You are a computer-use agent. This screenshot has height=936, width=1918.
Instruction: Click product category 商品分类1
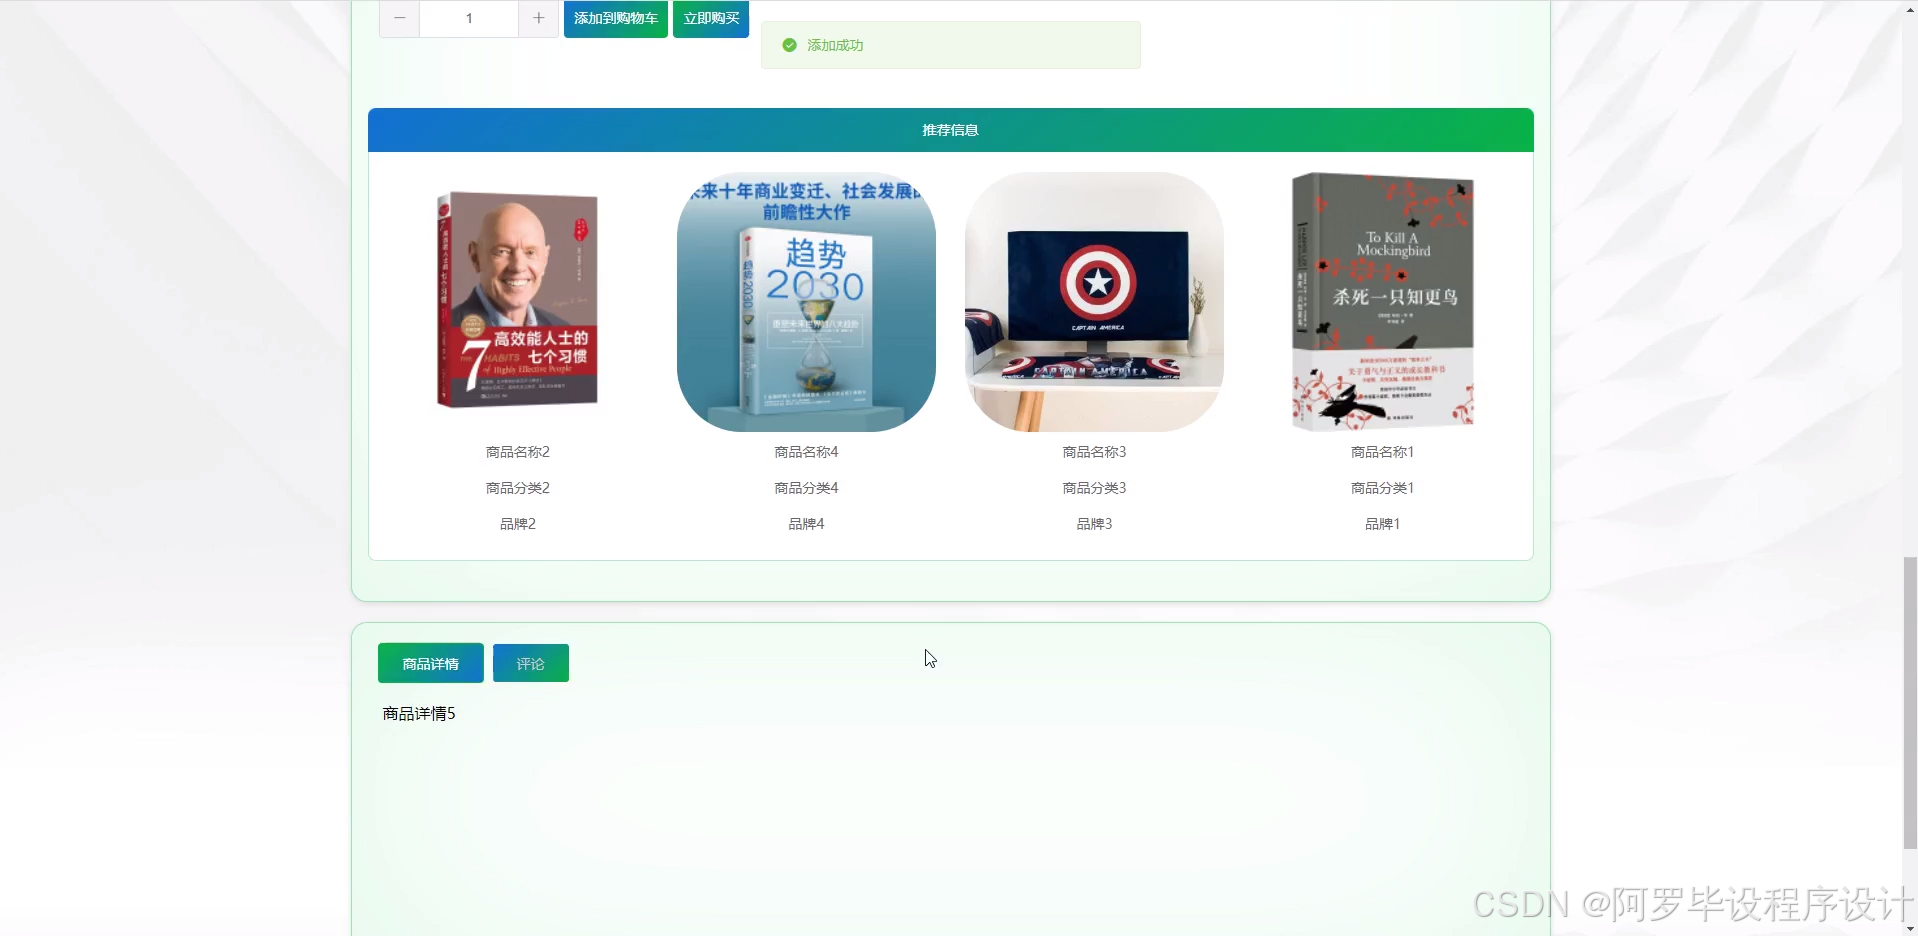[x=1383, y=488]
